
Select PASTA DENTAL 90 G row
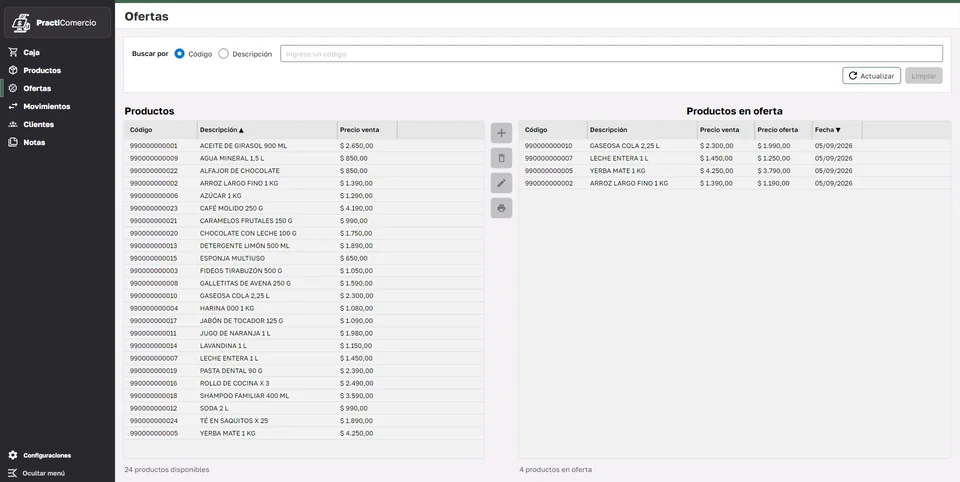pyautogui.click(x=304, y=371)
